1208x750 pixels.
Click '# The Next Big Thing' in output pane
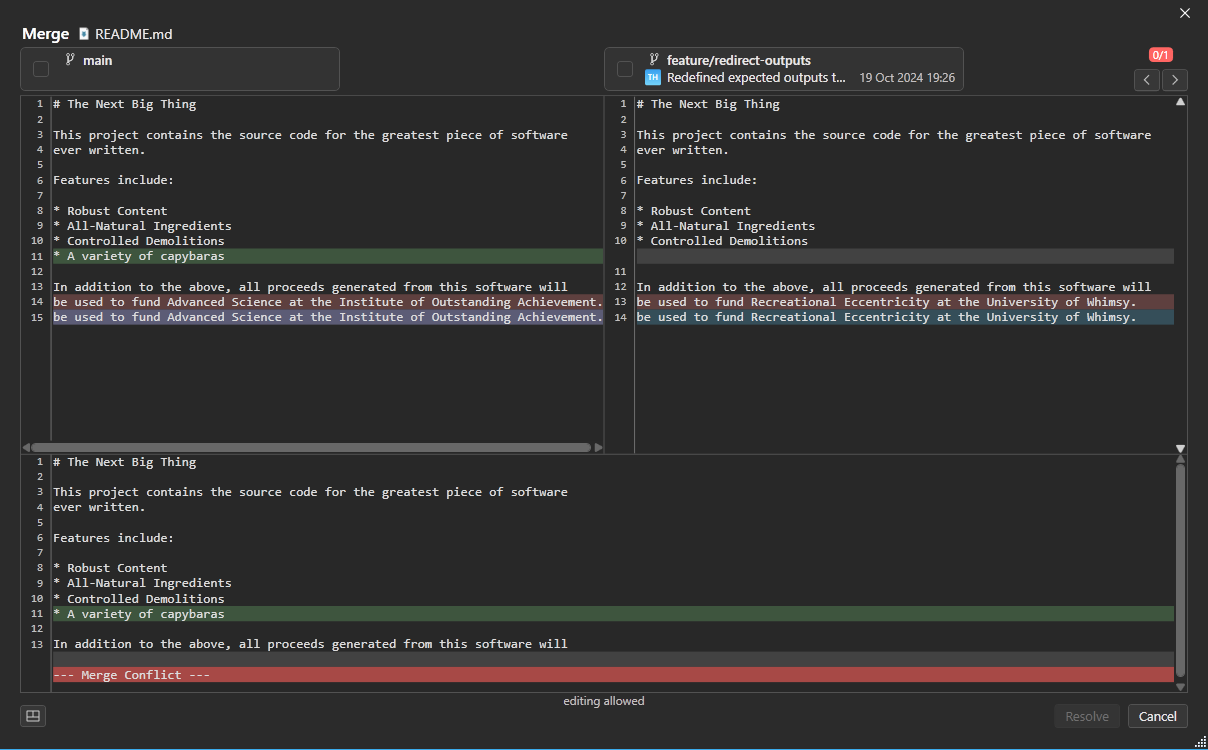pos(125,462)
